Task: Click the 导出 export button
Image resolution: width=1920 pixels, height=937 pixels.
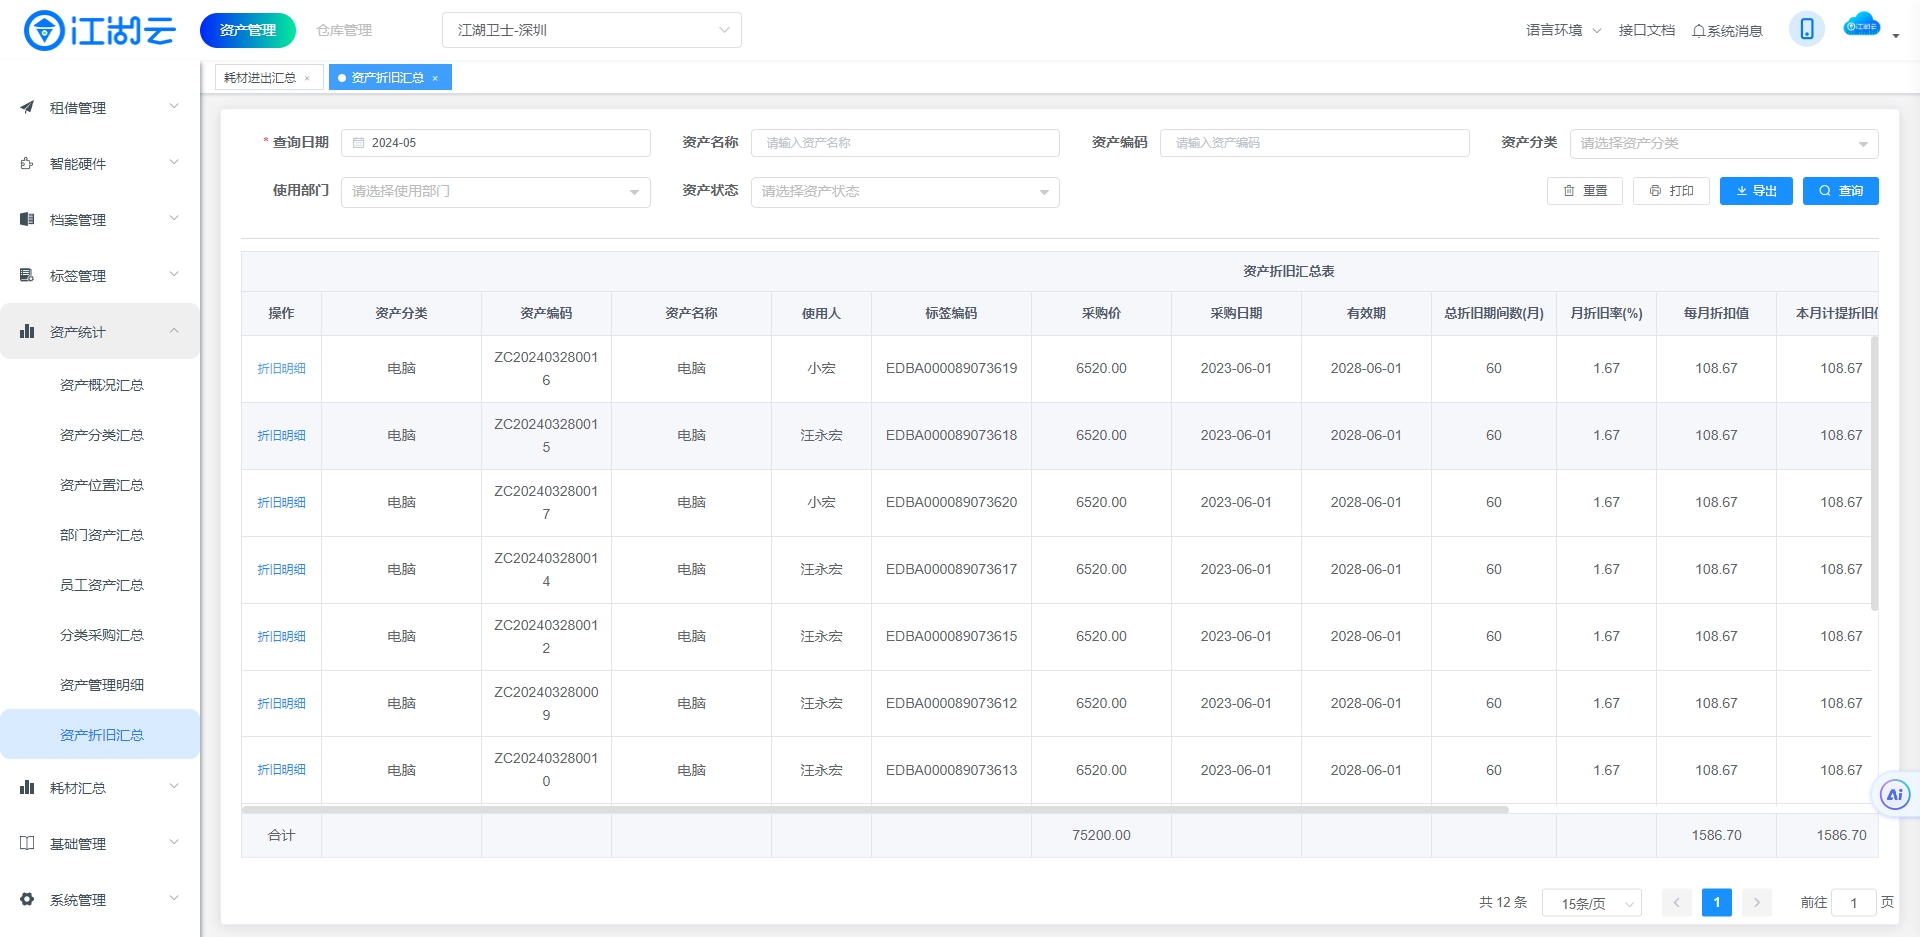Action: click(1756, 191)
